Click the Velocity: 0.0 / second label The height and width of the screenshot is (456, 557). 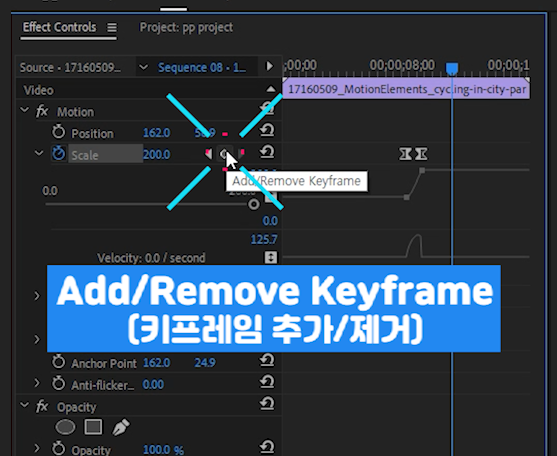[x=151, y=258]
